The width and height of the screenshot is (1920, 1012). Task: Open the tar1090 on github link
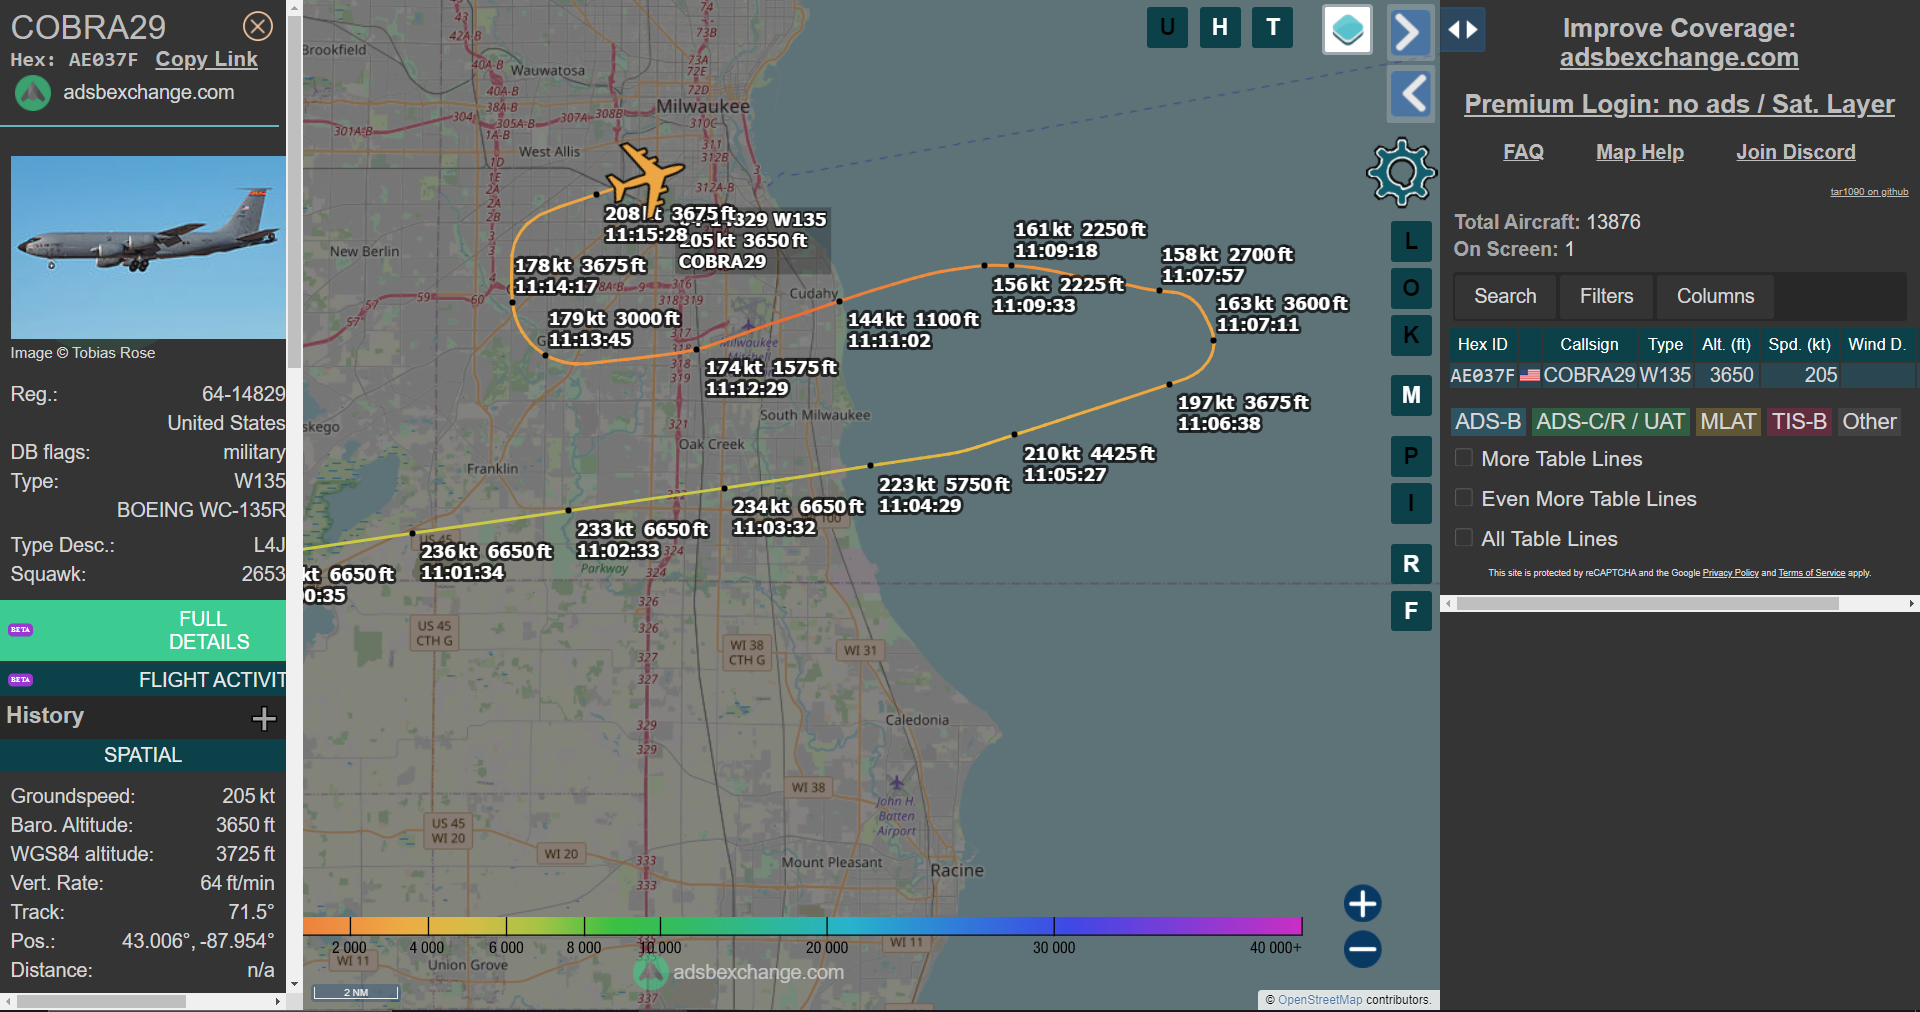click(1869, 192)
